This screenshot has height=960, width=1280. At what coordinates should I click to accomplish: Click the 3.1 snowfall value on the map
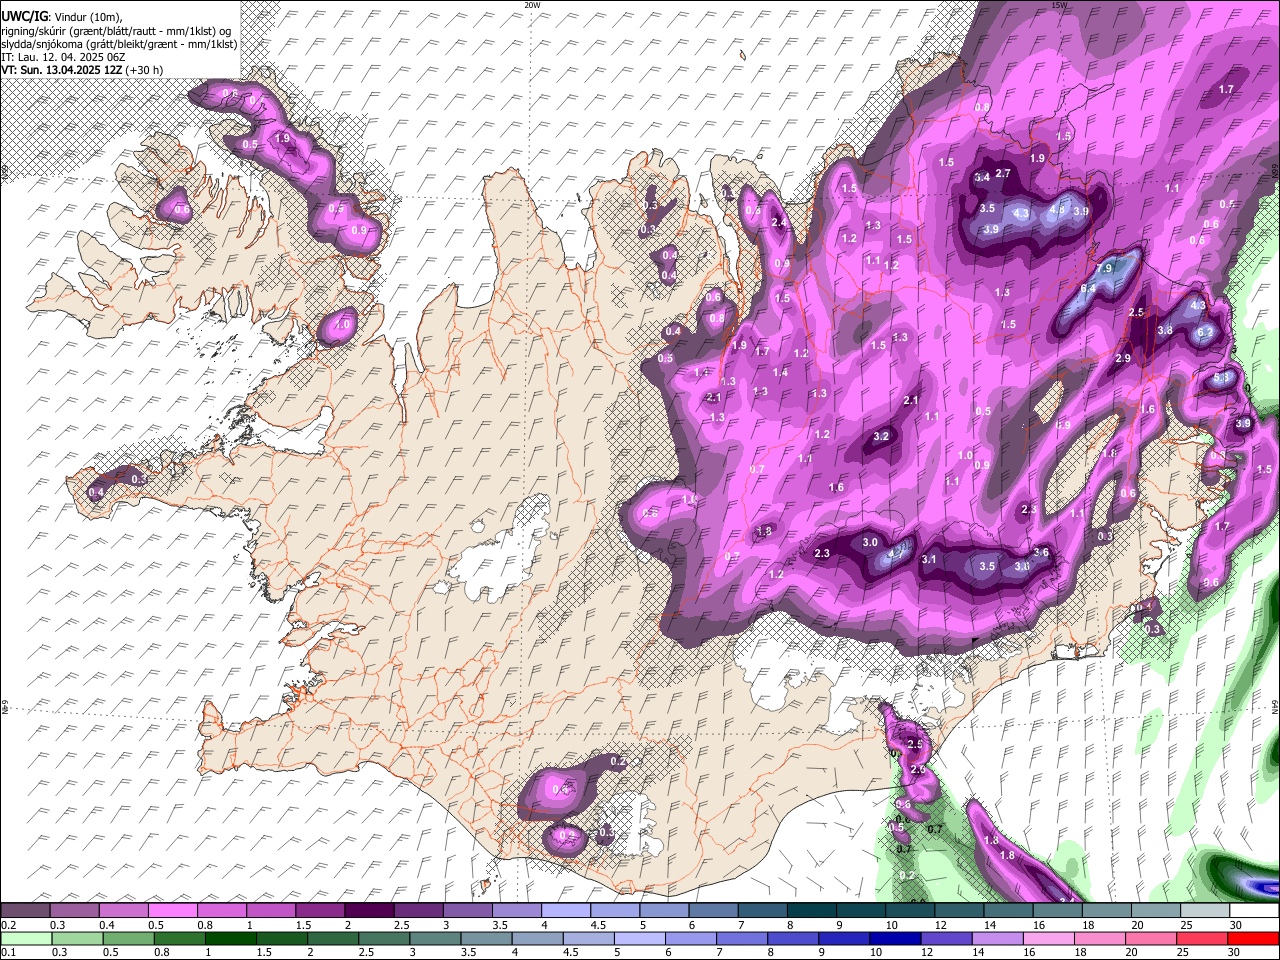tap(928, 559)
